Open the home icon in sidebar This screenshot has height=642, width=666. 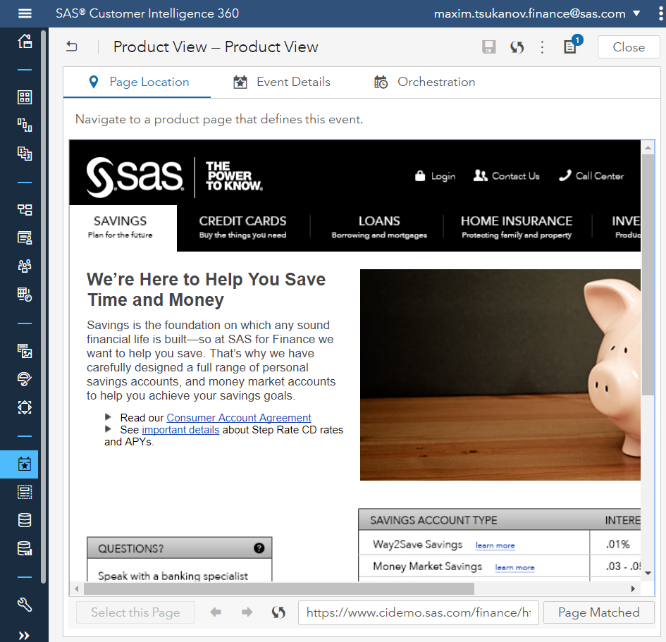25,41
